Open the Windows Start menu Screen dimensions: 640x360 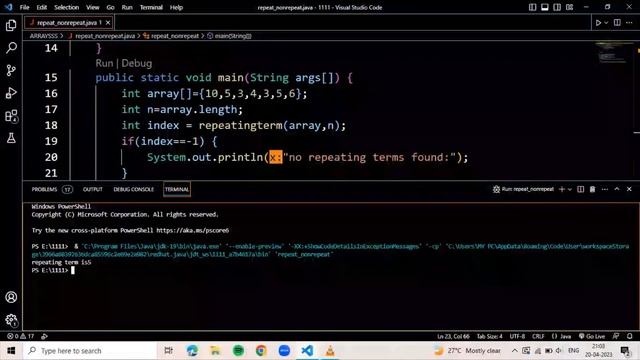point(11,351)
